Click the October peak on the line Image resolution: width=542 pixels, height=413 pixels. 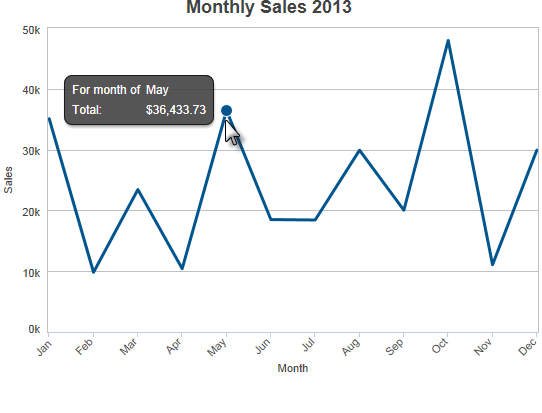(448, 41)
